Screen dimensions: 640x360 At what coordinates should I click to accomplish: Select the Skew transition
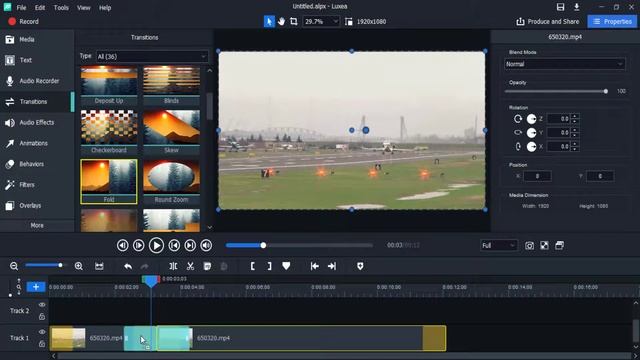[x=171, y=132]
